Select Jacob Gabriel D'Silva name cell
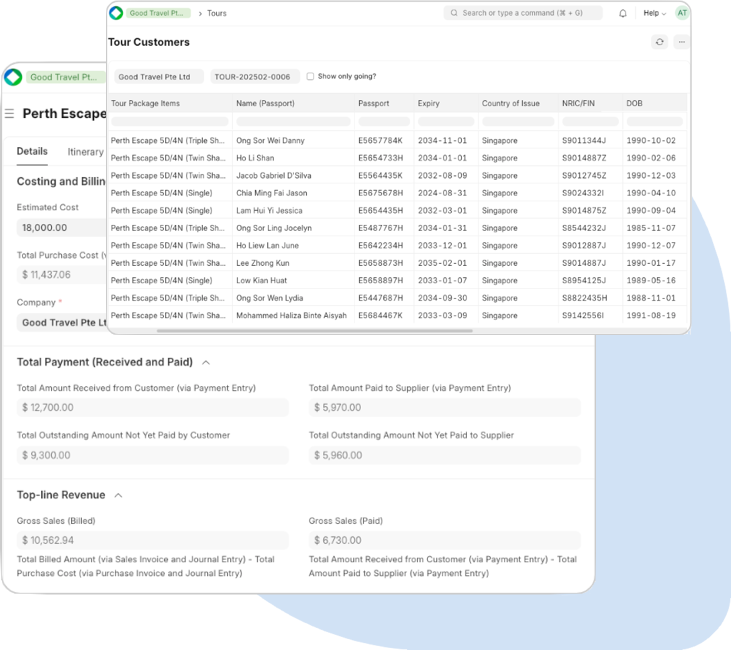 pos(293,175)
